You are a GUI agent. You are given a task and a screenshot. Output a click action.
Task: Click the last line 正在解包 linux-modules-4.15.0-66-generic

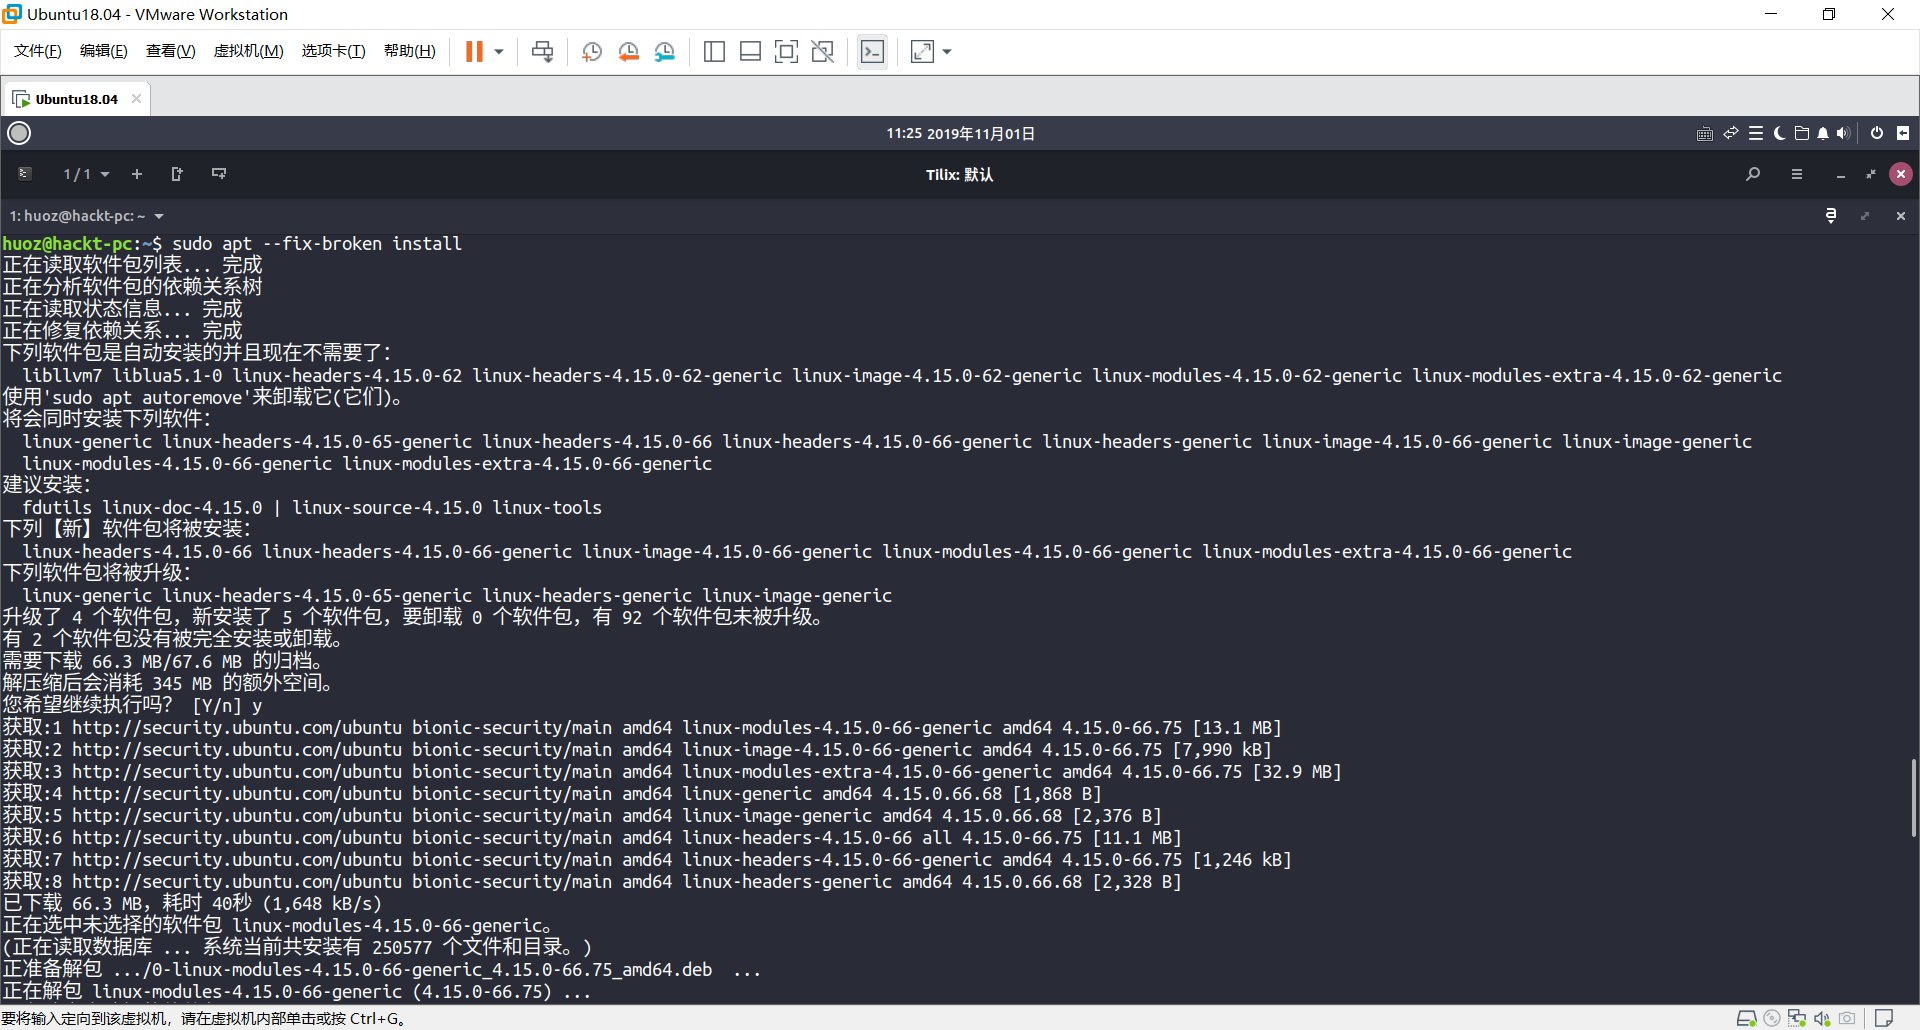click(297, 991)
